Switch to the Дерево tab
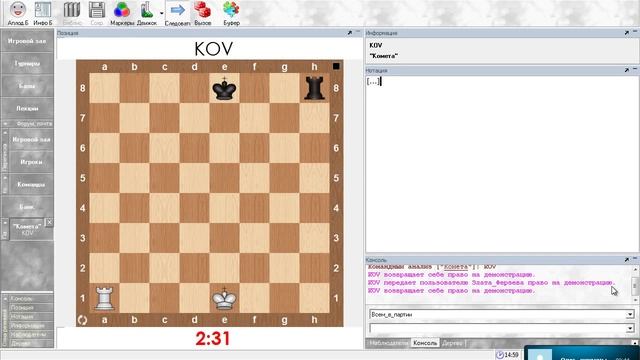The height and width of the screenshot is (360, 640). (452, 343)
